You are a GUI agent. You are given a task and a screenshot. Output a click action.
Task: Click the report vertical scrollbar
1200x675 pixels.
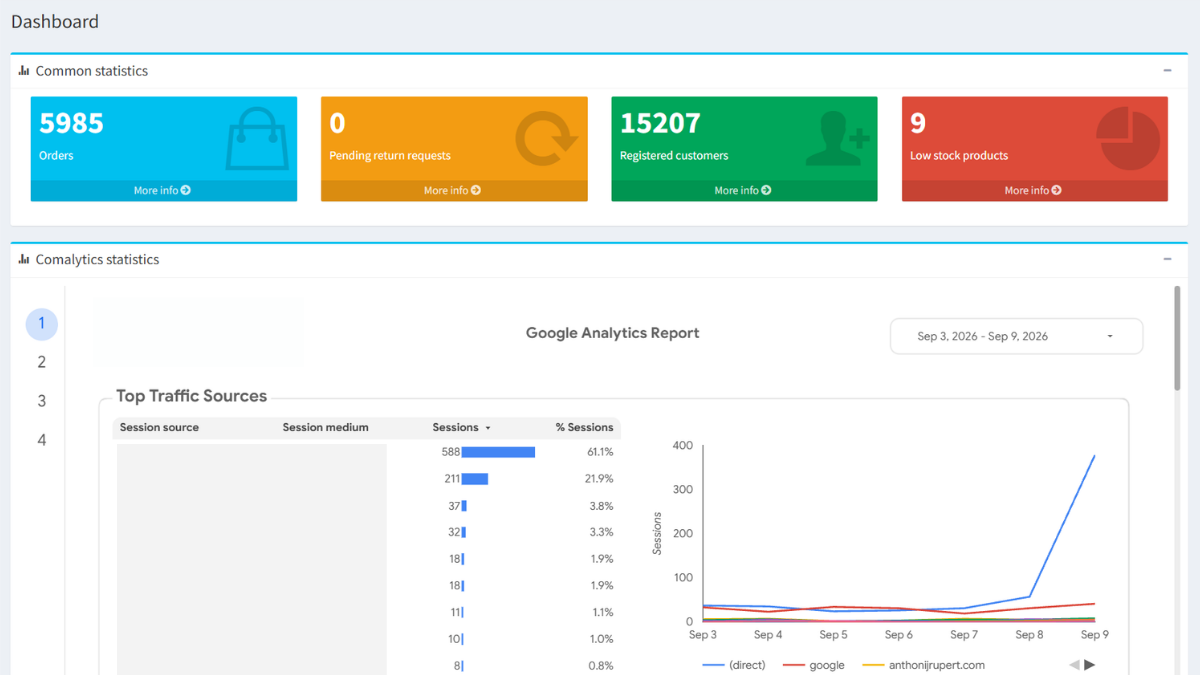click(1177, 339)
